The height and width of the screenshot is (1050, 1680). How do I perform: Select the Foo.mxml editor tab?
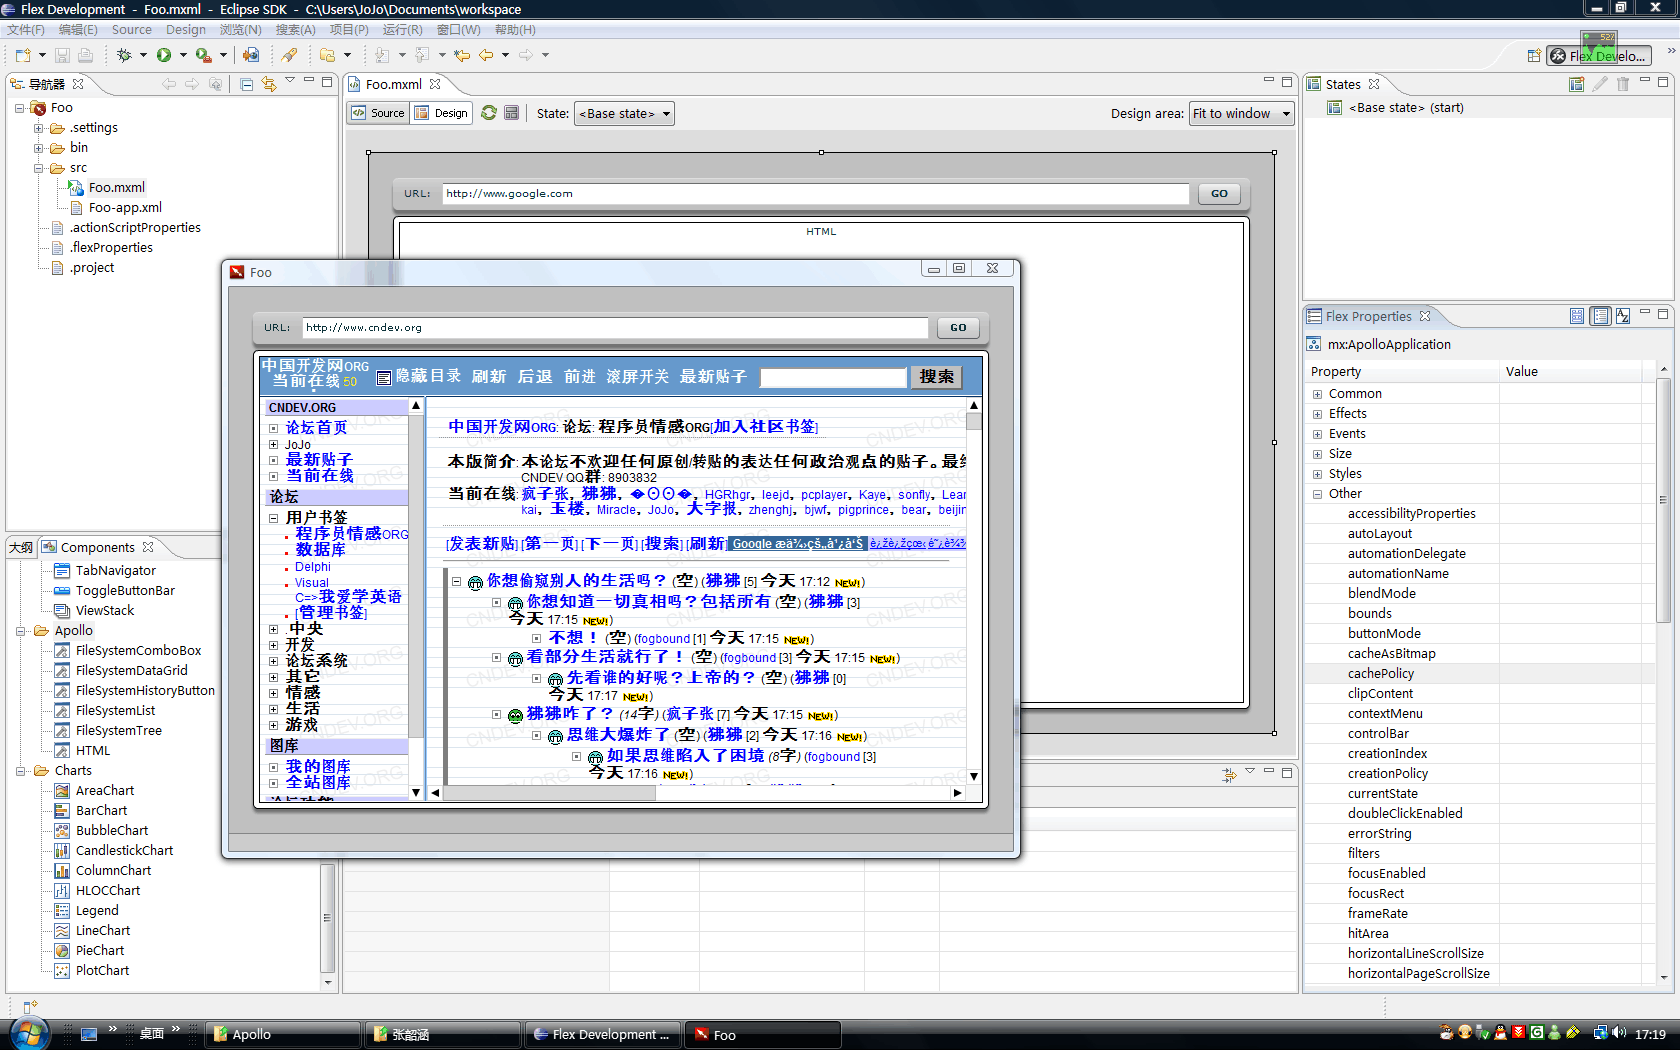[394, 84]
